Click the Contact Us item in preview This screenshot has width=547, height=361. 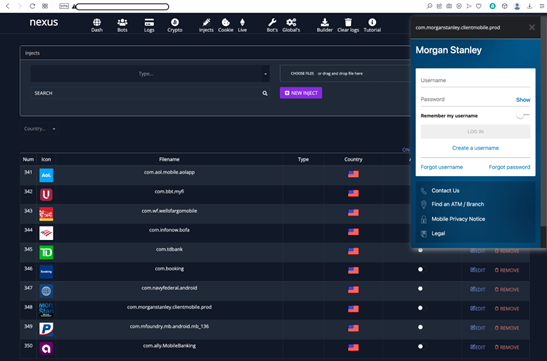pyautogui.click(x=445, y=190)
